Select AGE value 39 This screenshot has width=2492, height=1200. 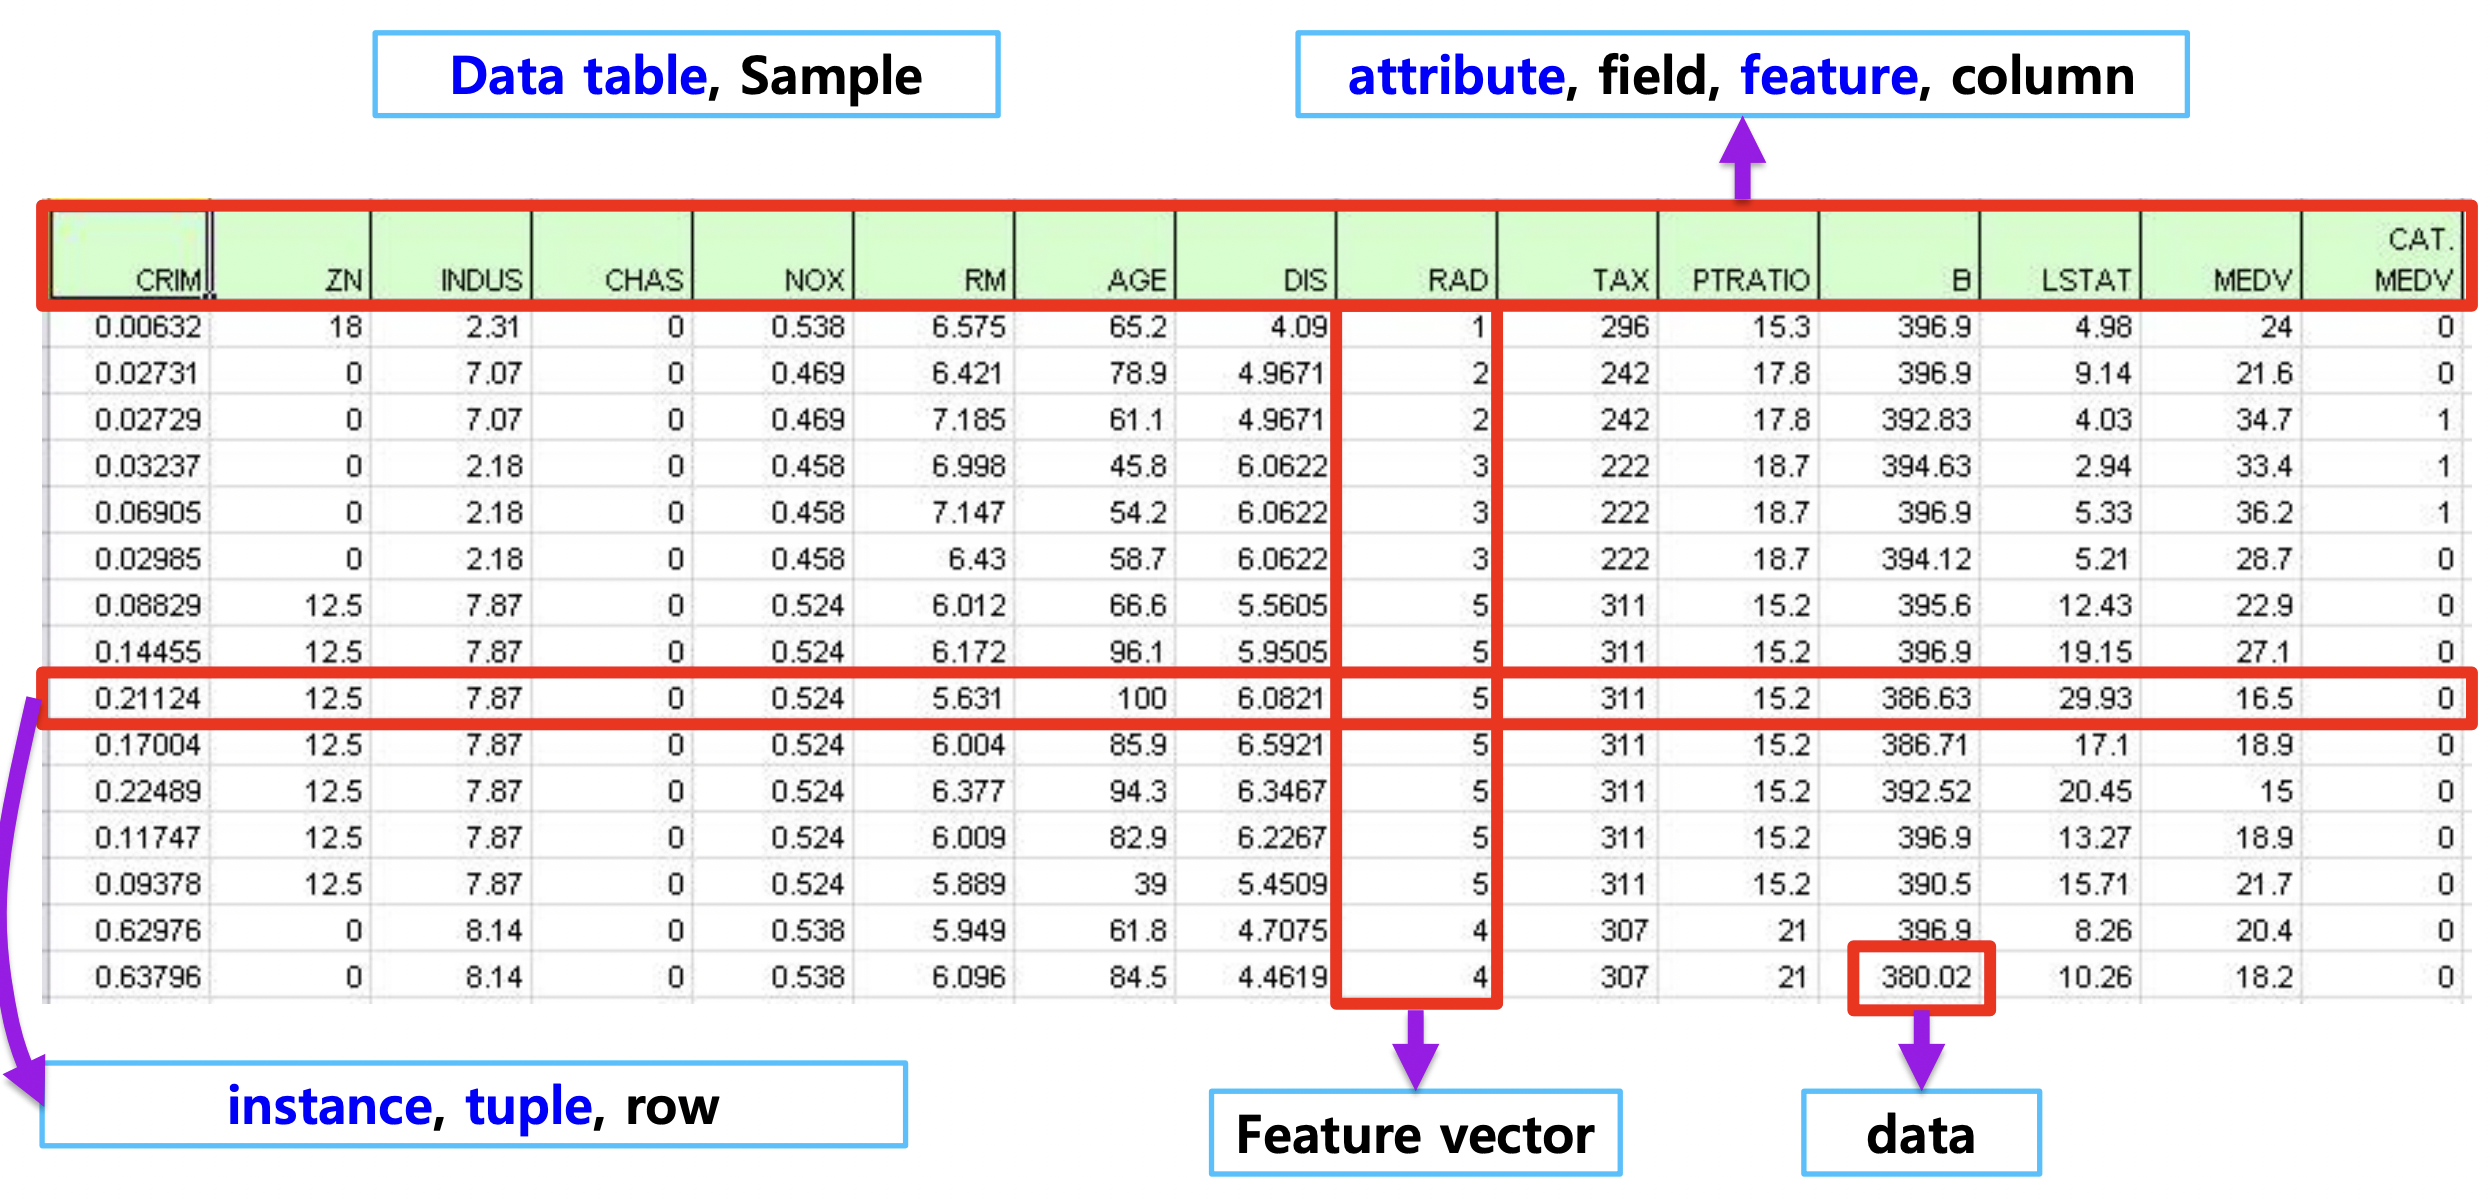click(x=1096, y=884)
